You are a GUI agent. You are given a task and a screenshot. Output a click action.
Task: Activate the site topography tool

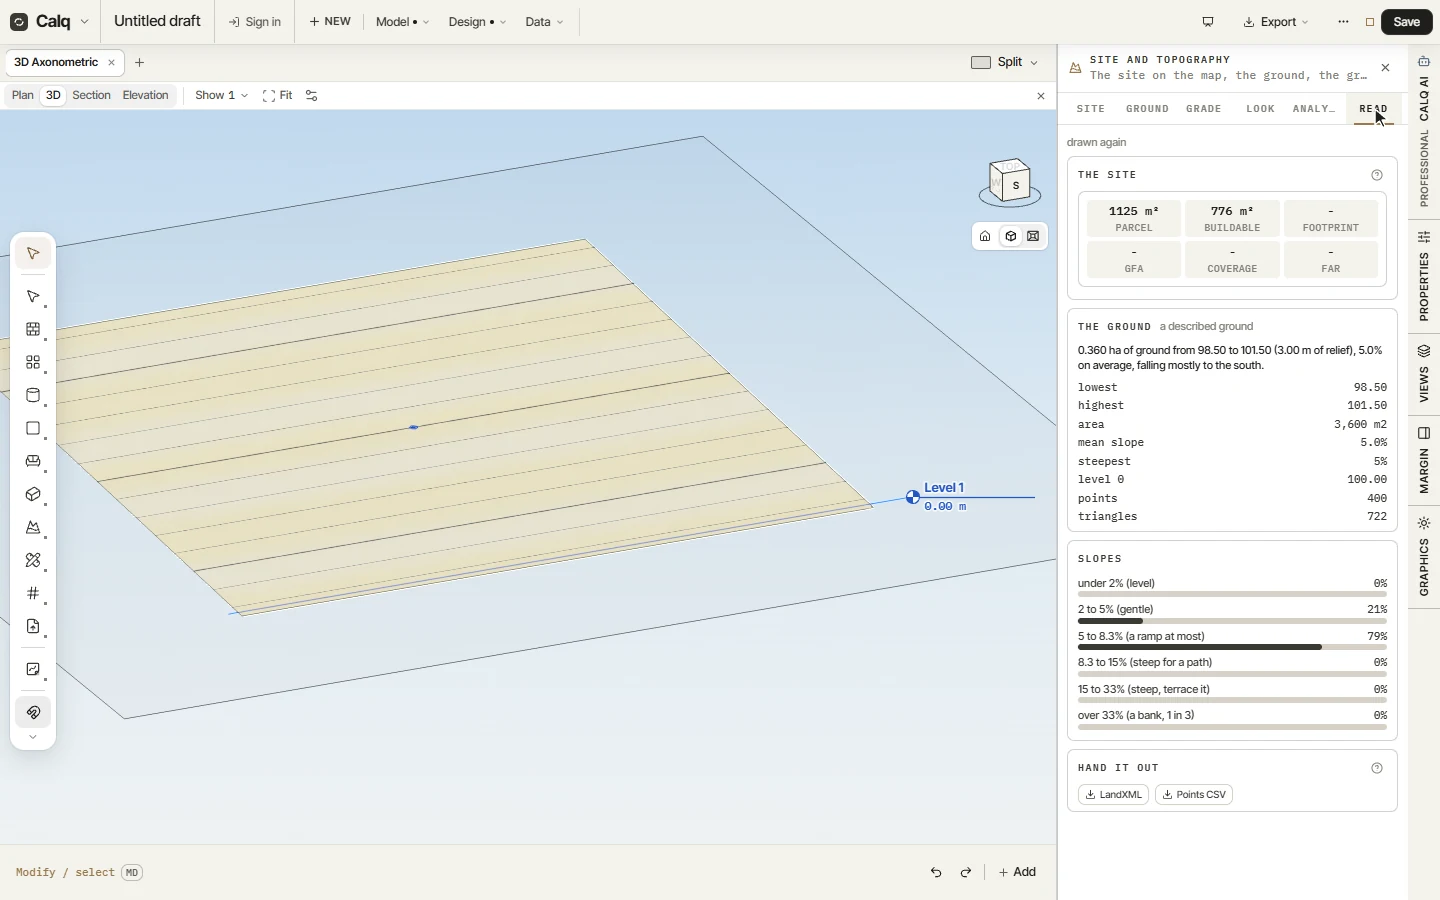(x=33, y=527)
